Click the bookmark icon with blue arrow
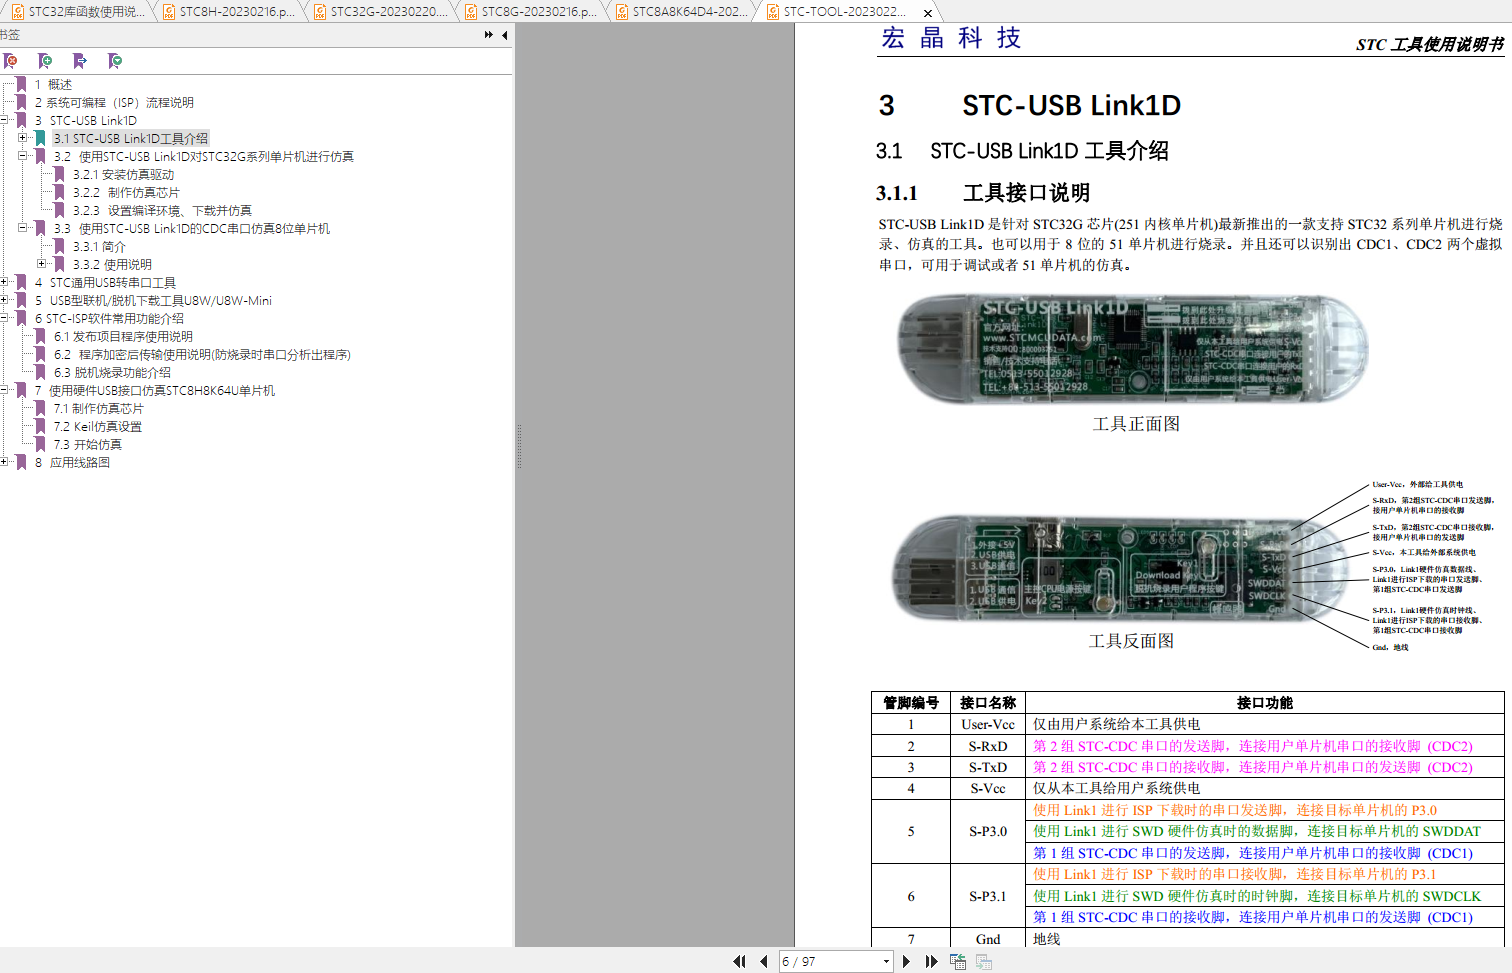Image resolution: width=1512 pixels, height=973 pixels. 80,61
